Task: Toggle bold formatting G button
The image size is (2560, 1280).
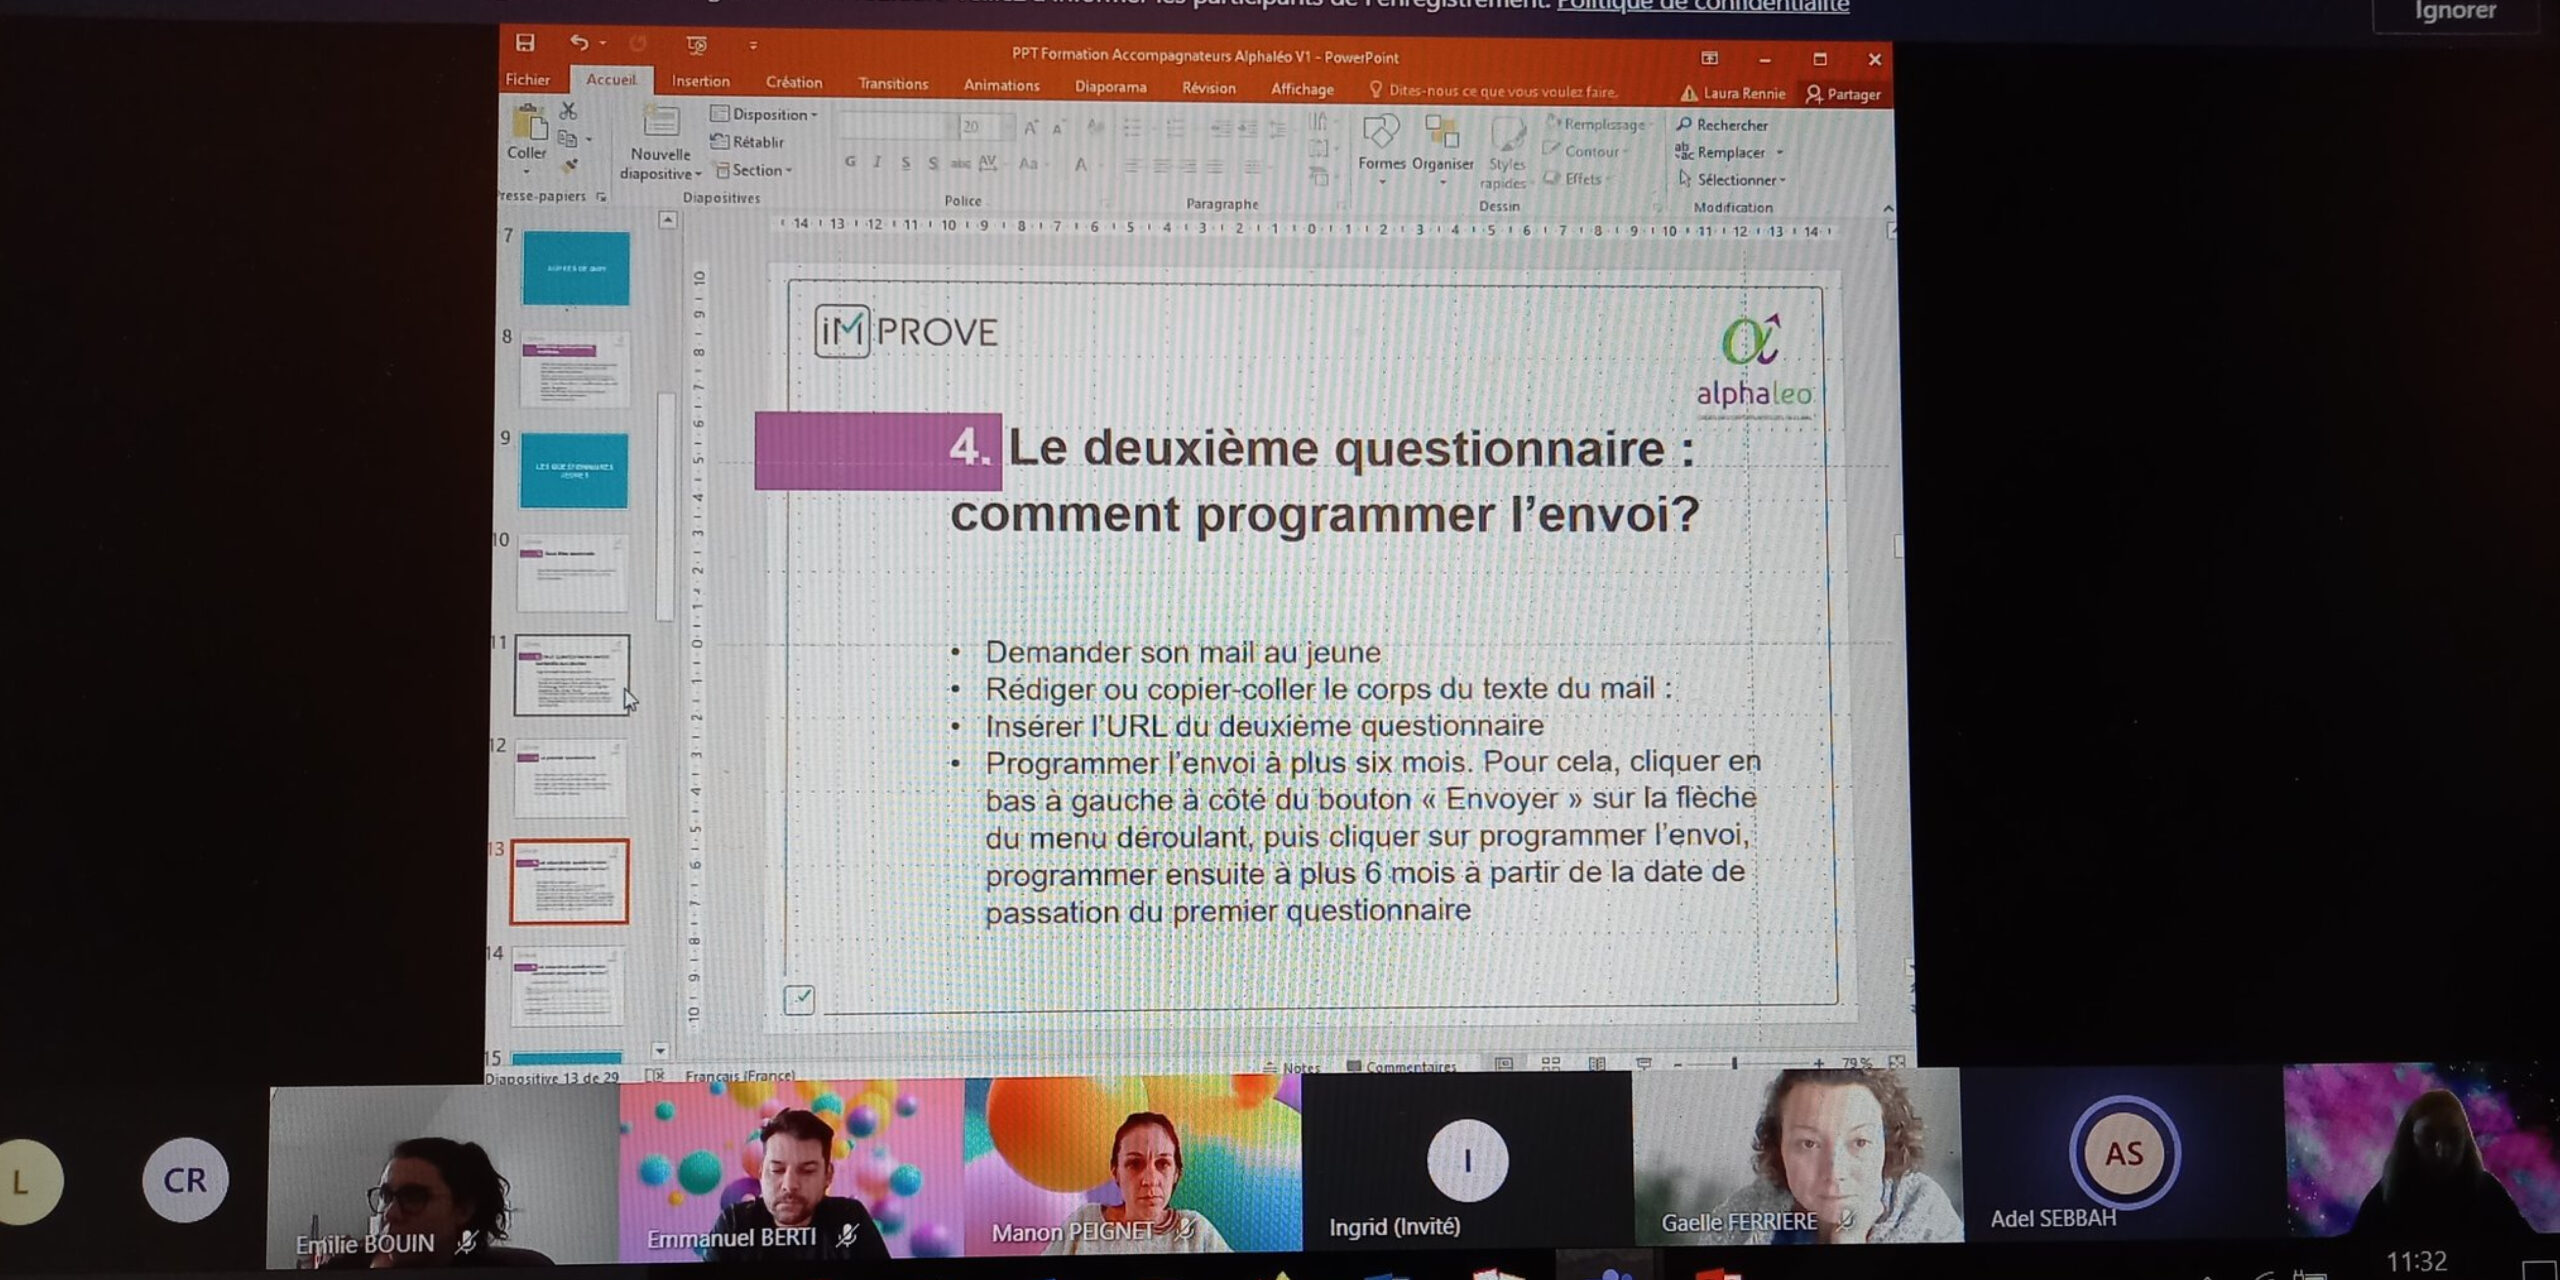Action: [x=849, y=162]
